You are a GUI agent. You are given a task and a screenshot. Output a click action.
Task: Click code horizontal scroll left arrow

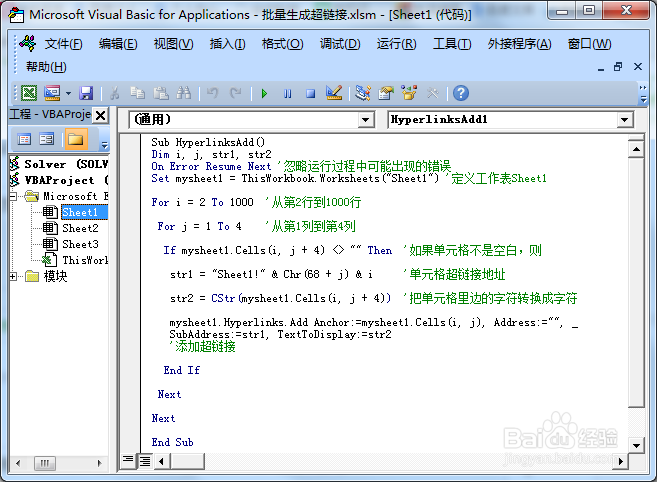(161, 461)
